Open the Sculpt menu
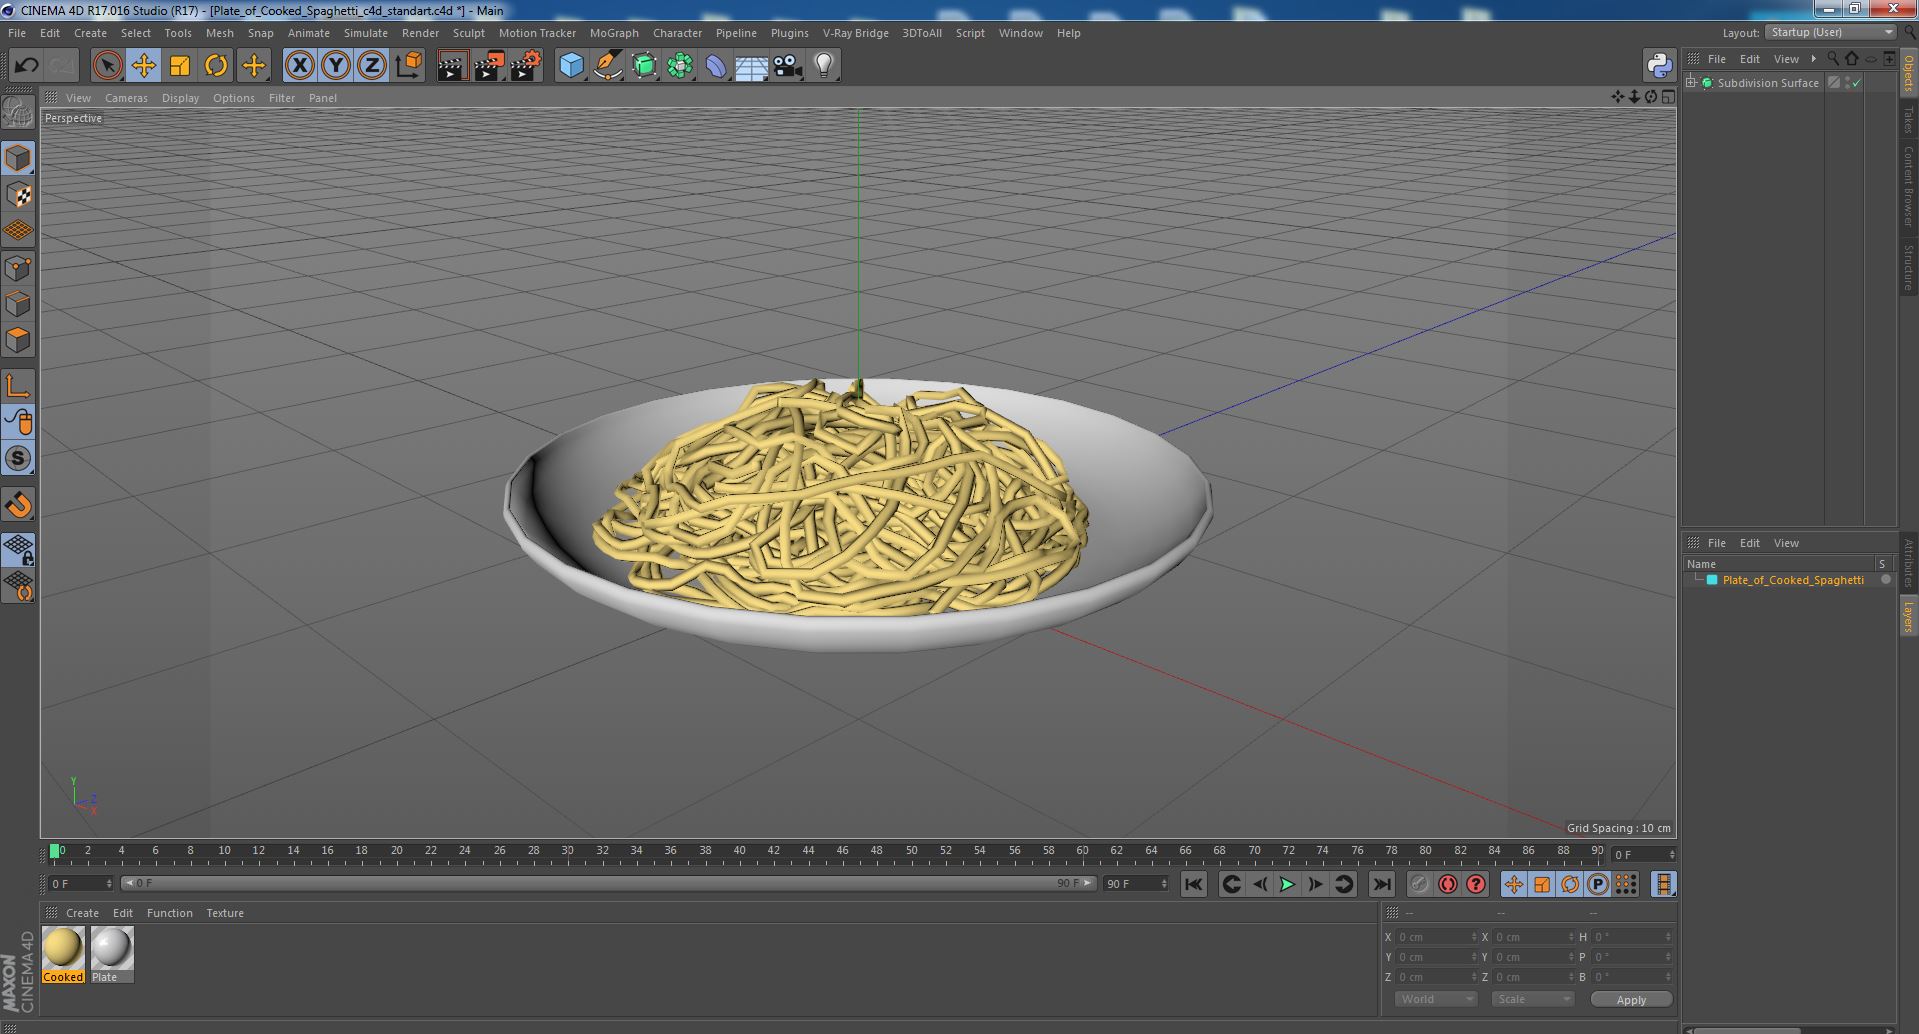Viewport: 1919px width, 1034px height. coord(468,33)
